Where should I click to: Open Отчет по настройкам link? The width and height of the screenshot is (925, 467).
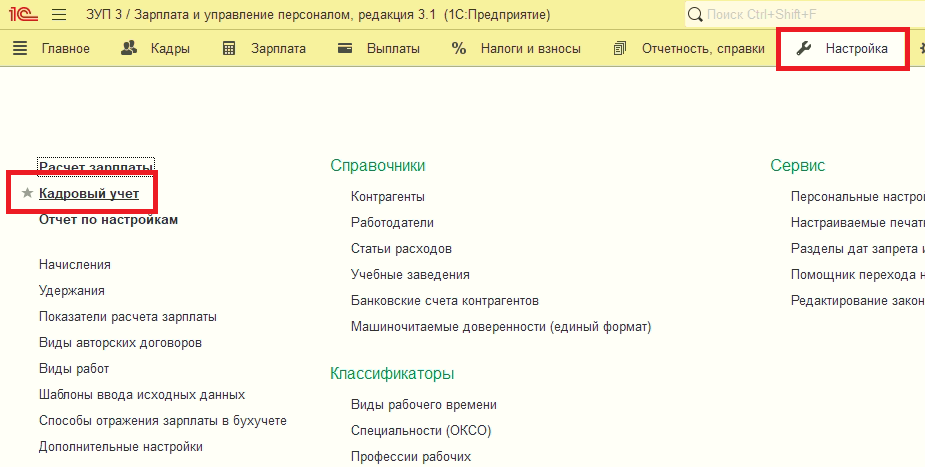pyautogui.click(x=109, y=219)
